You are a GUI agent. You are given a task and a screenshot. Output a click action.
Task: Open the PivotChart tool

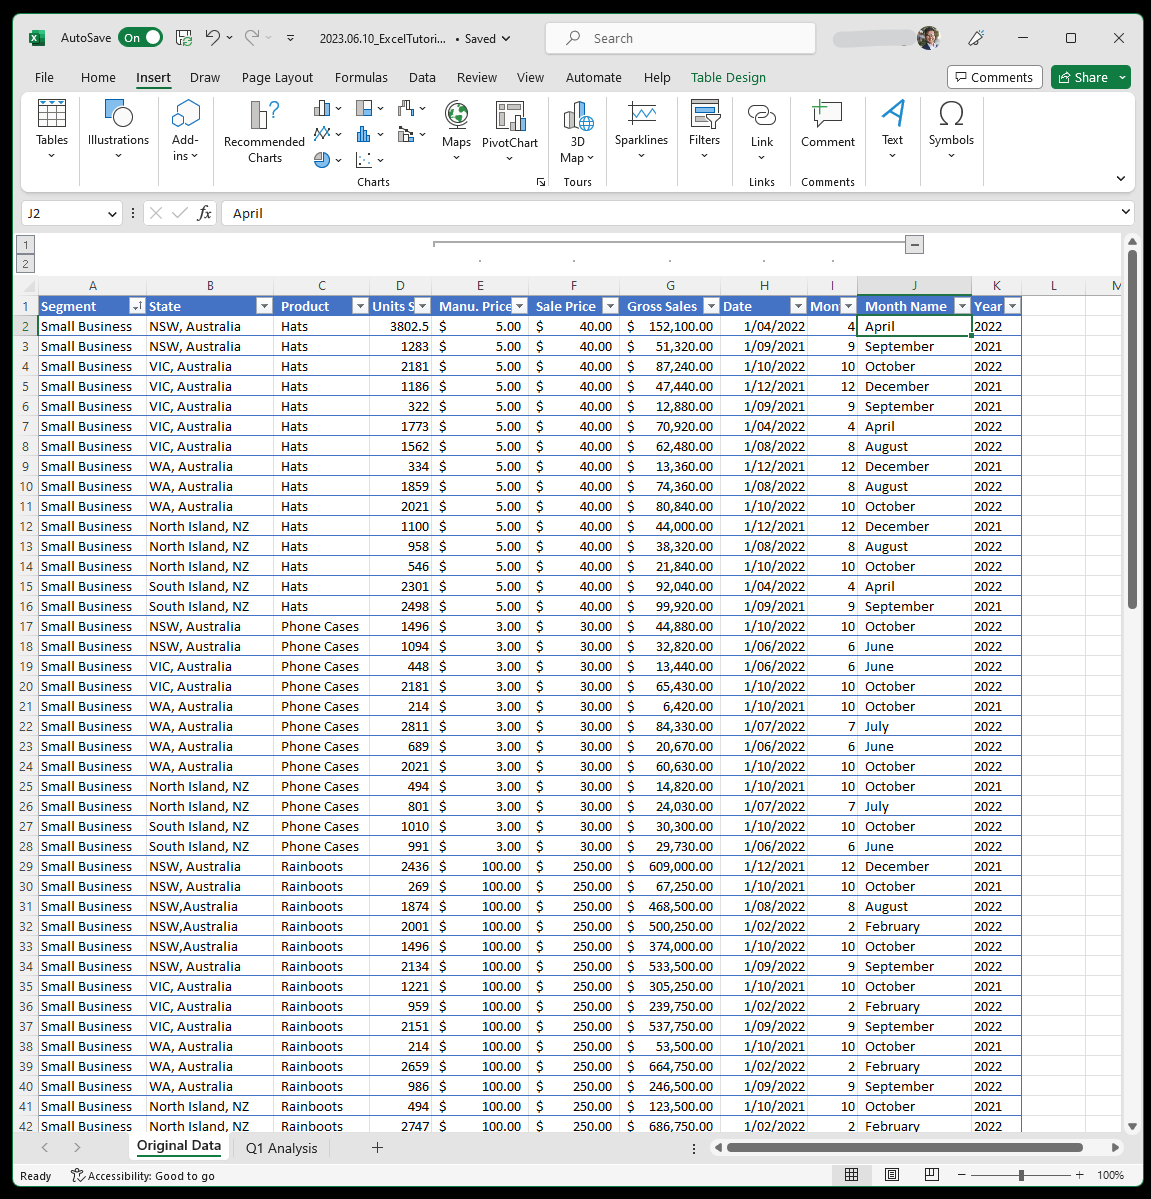click(509, 118)
